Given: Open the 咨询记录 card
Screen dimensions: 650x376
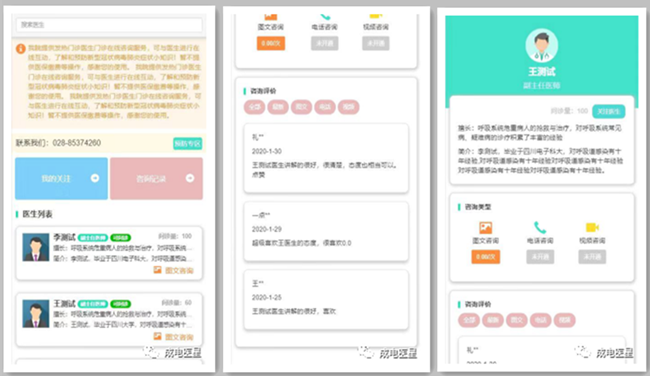Looking at the screenshot, I should 156,178.
